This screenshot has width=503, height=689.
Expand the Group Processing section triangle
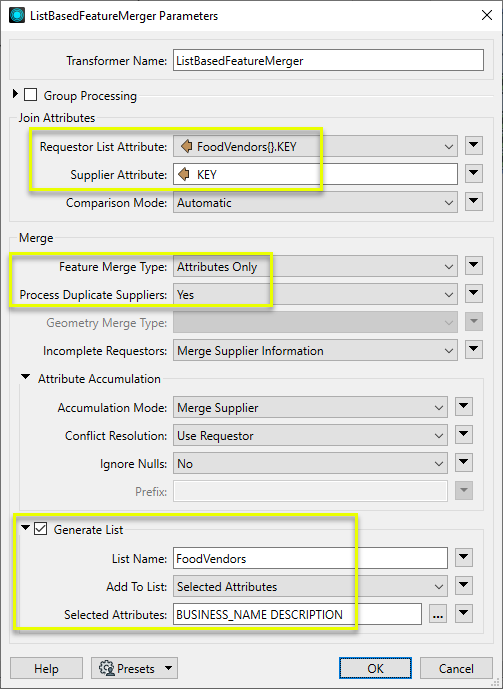tap(15, 94)
